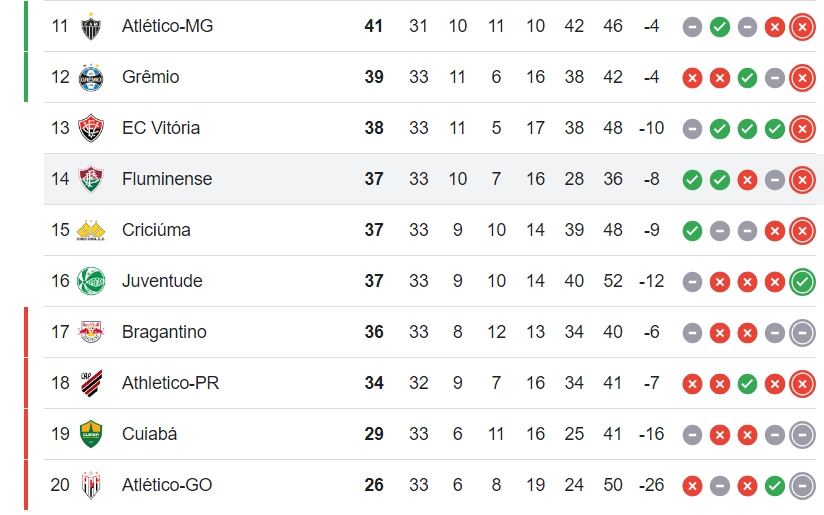
Task: Open the Fluminense team name link
Action: click(x=167, y=179)
